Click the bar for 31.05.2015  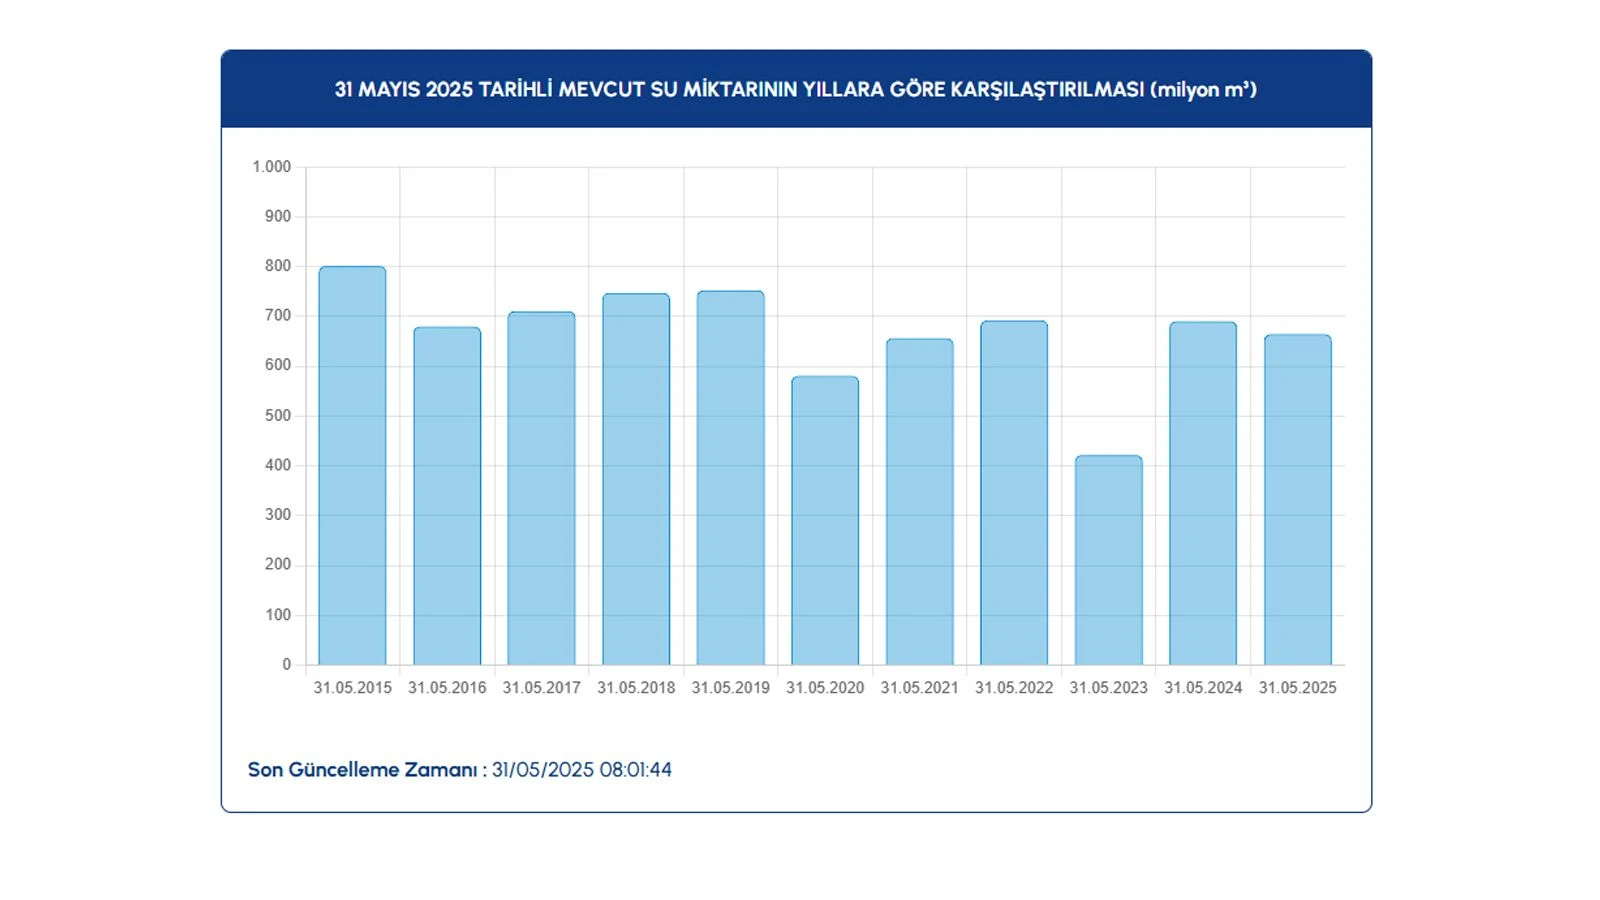pos(352,466)
